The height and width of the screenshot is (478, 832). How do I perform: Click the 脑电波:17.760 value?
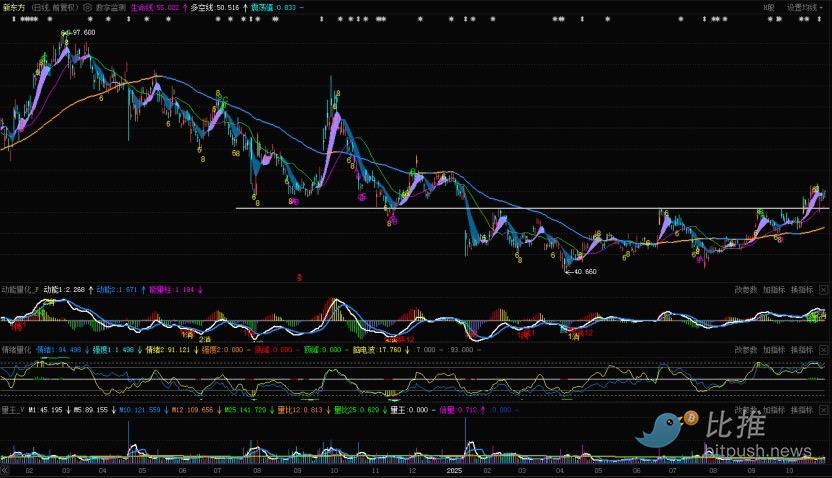(x=377, y=350)
